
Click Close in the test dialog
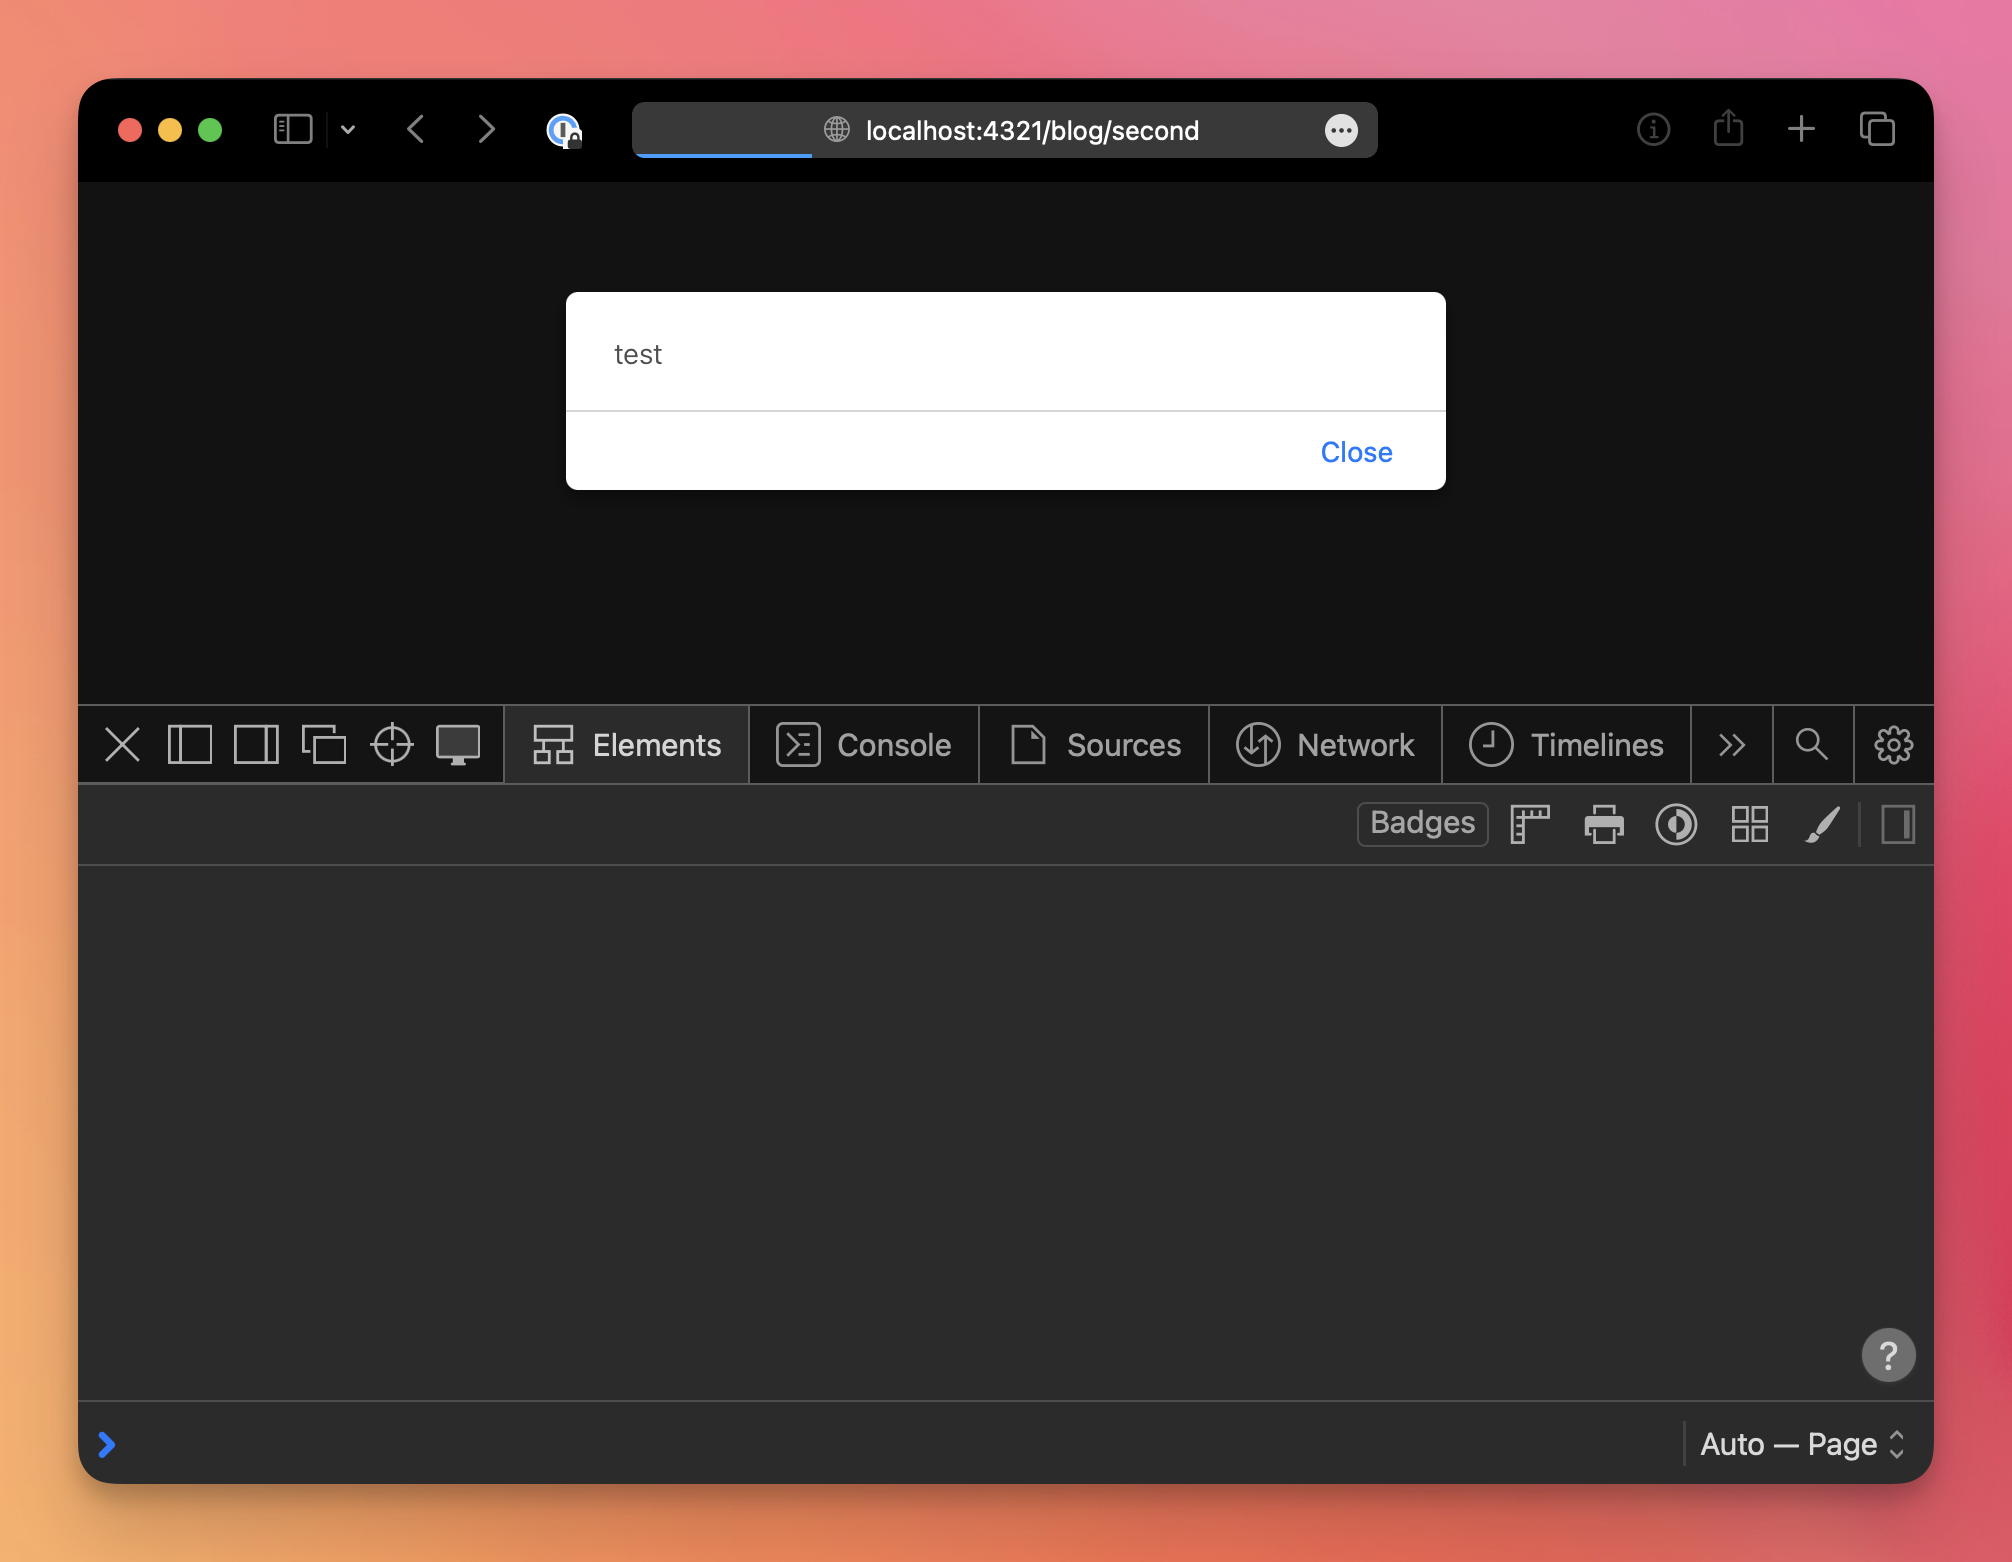1356,452
